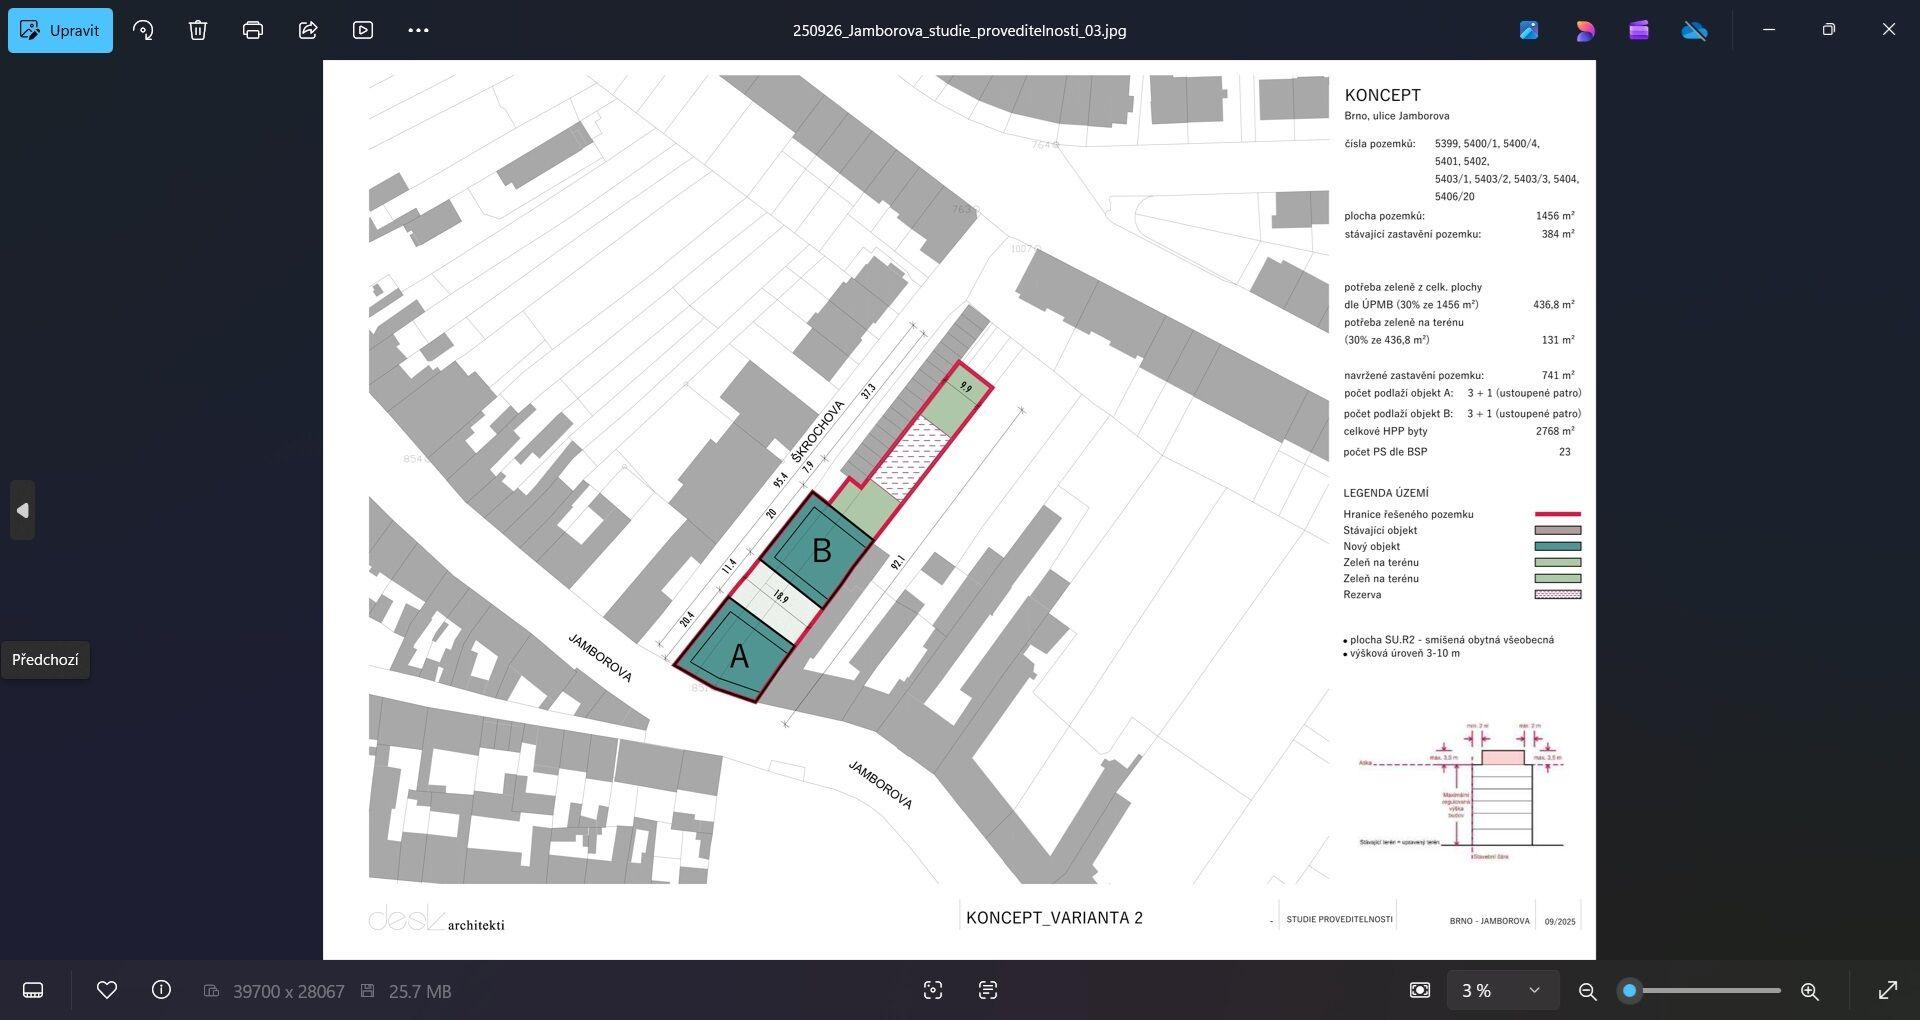Open the 3 % zoom level dropdown
The height and width of the screenshot is (1020, 1920).
(1502, 990)
